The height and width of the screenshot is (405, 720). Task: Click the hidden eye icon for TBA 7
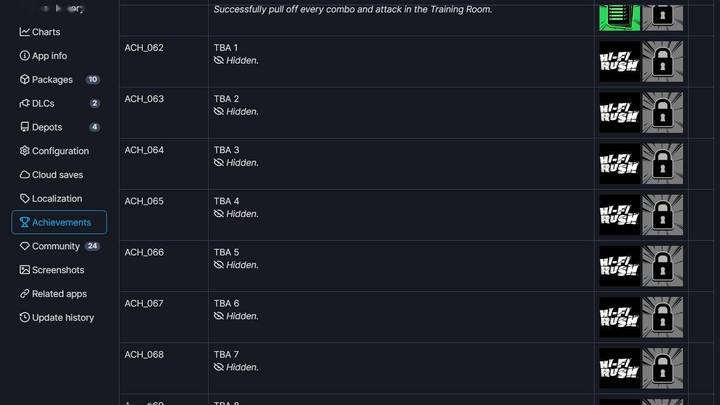(219, 367)
